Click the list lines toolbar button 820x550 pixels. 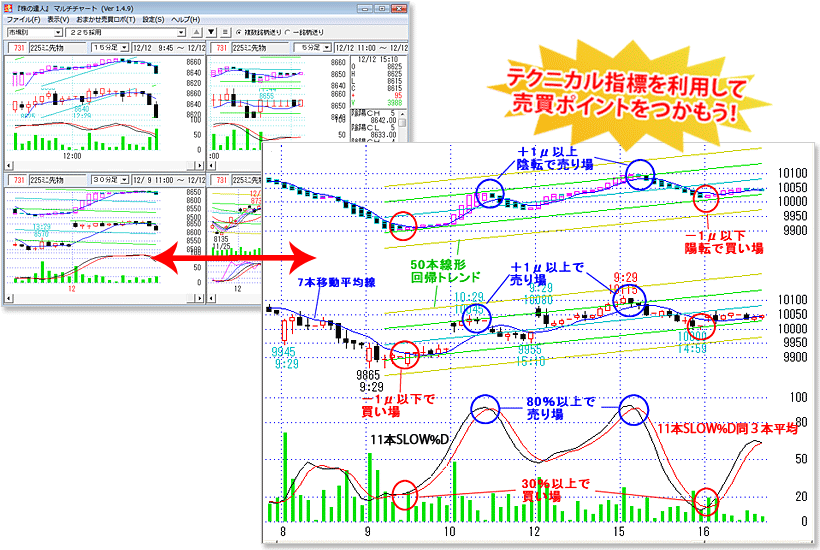pyautogui.click(x=225, y=32)
